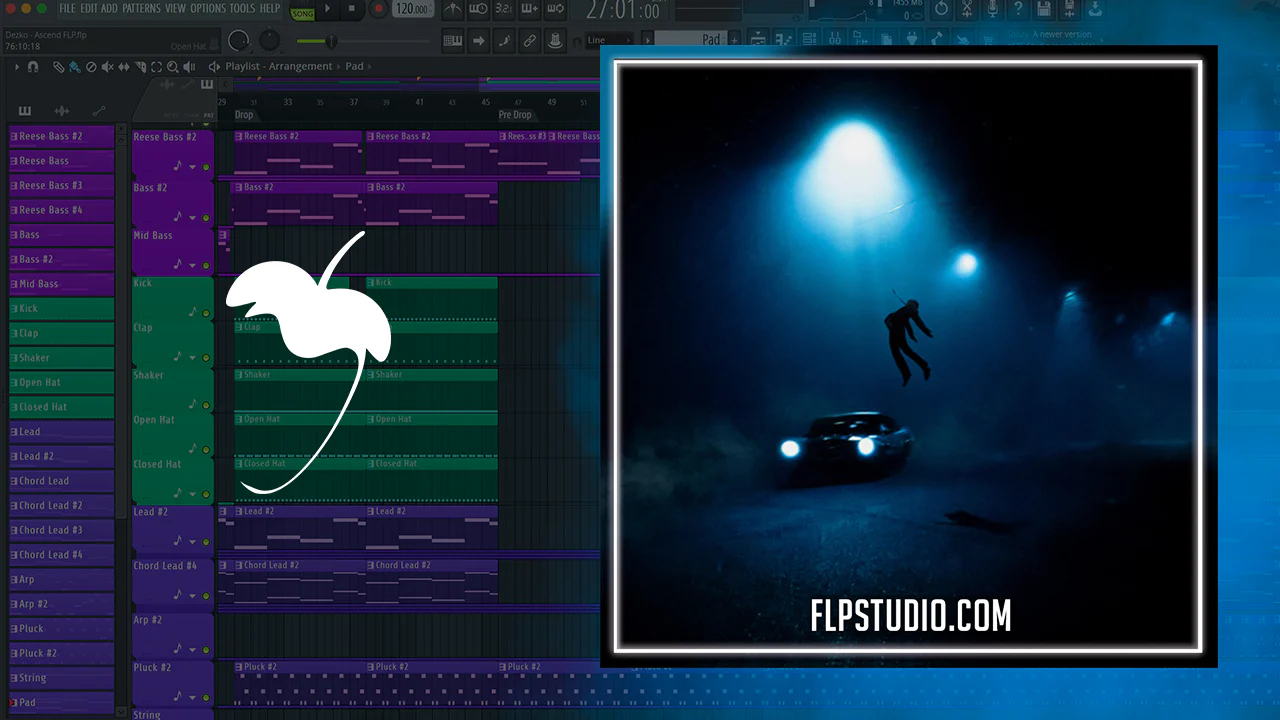Mute the Mid Bass track

point(206,265)
